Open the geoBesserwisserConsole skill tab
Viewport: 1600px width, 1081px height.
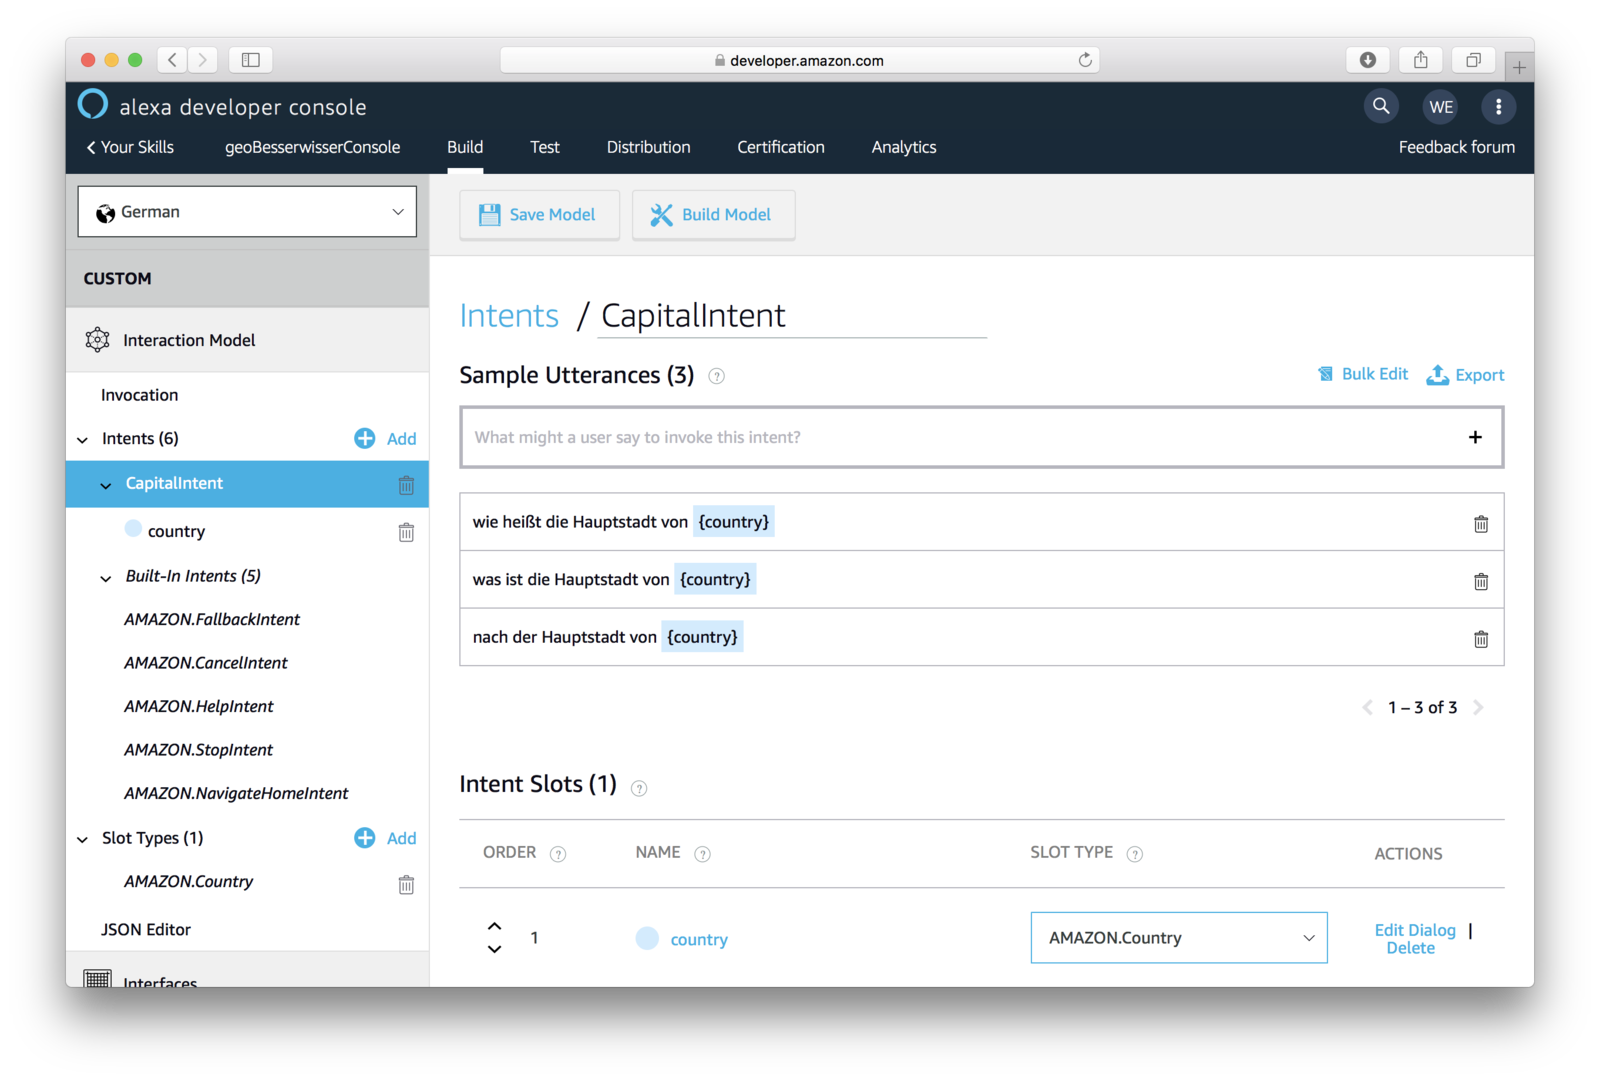point(312,147)
